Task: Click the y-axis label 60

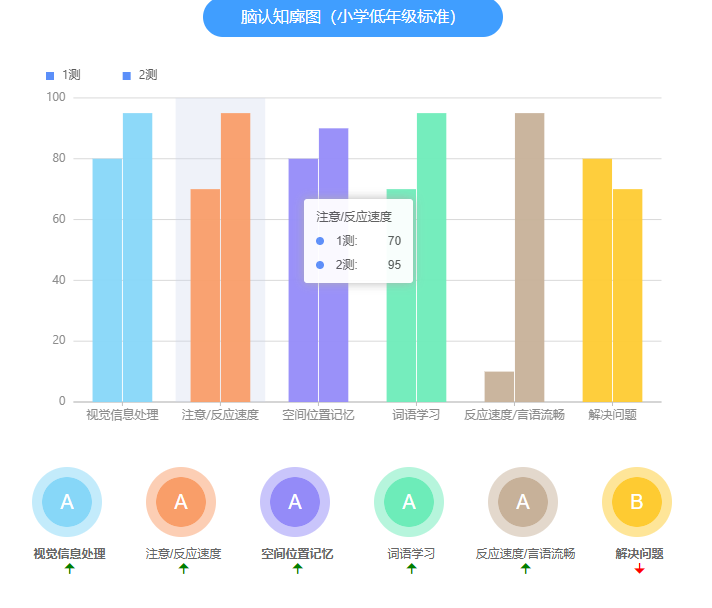Action: coord(59,219)
